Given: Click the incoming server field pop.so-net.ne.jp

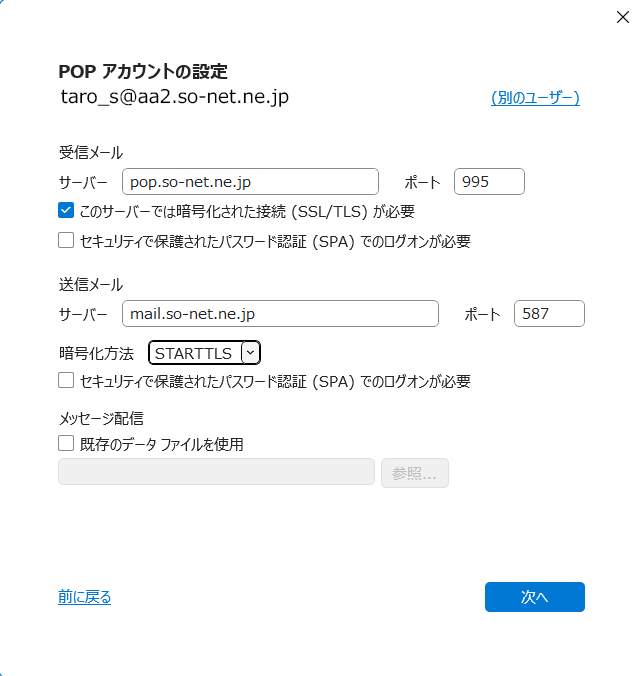Looking at the screenshot, I should point(250,181).
